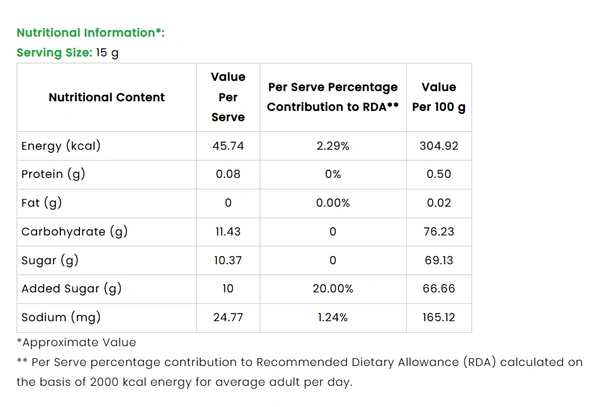Click the Fat (g) row label

coord(41,203)
